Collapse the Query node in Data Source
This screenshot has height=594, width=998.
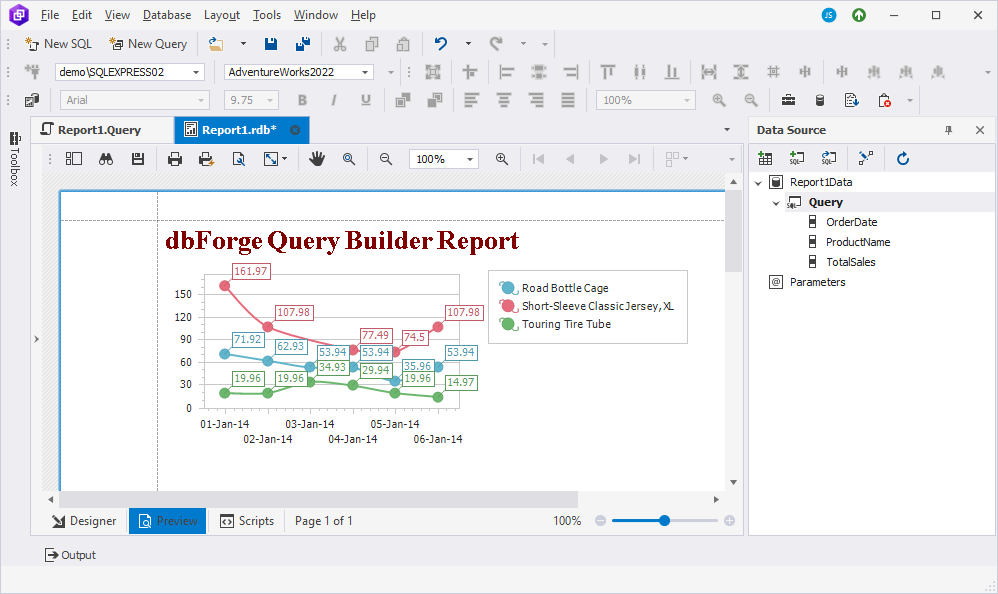click(776, 203)
